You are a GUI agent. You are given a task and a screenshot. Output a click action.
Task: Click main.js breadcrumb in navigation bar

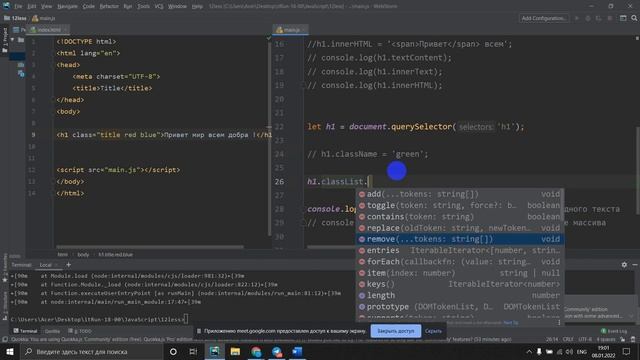[x=43, y=18]
